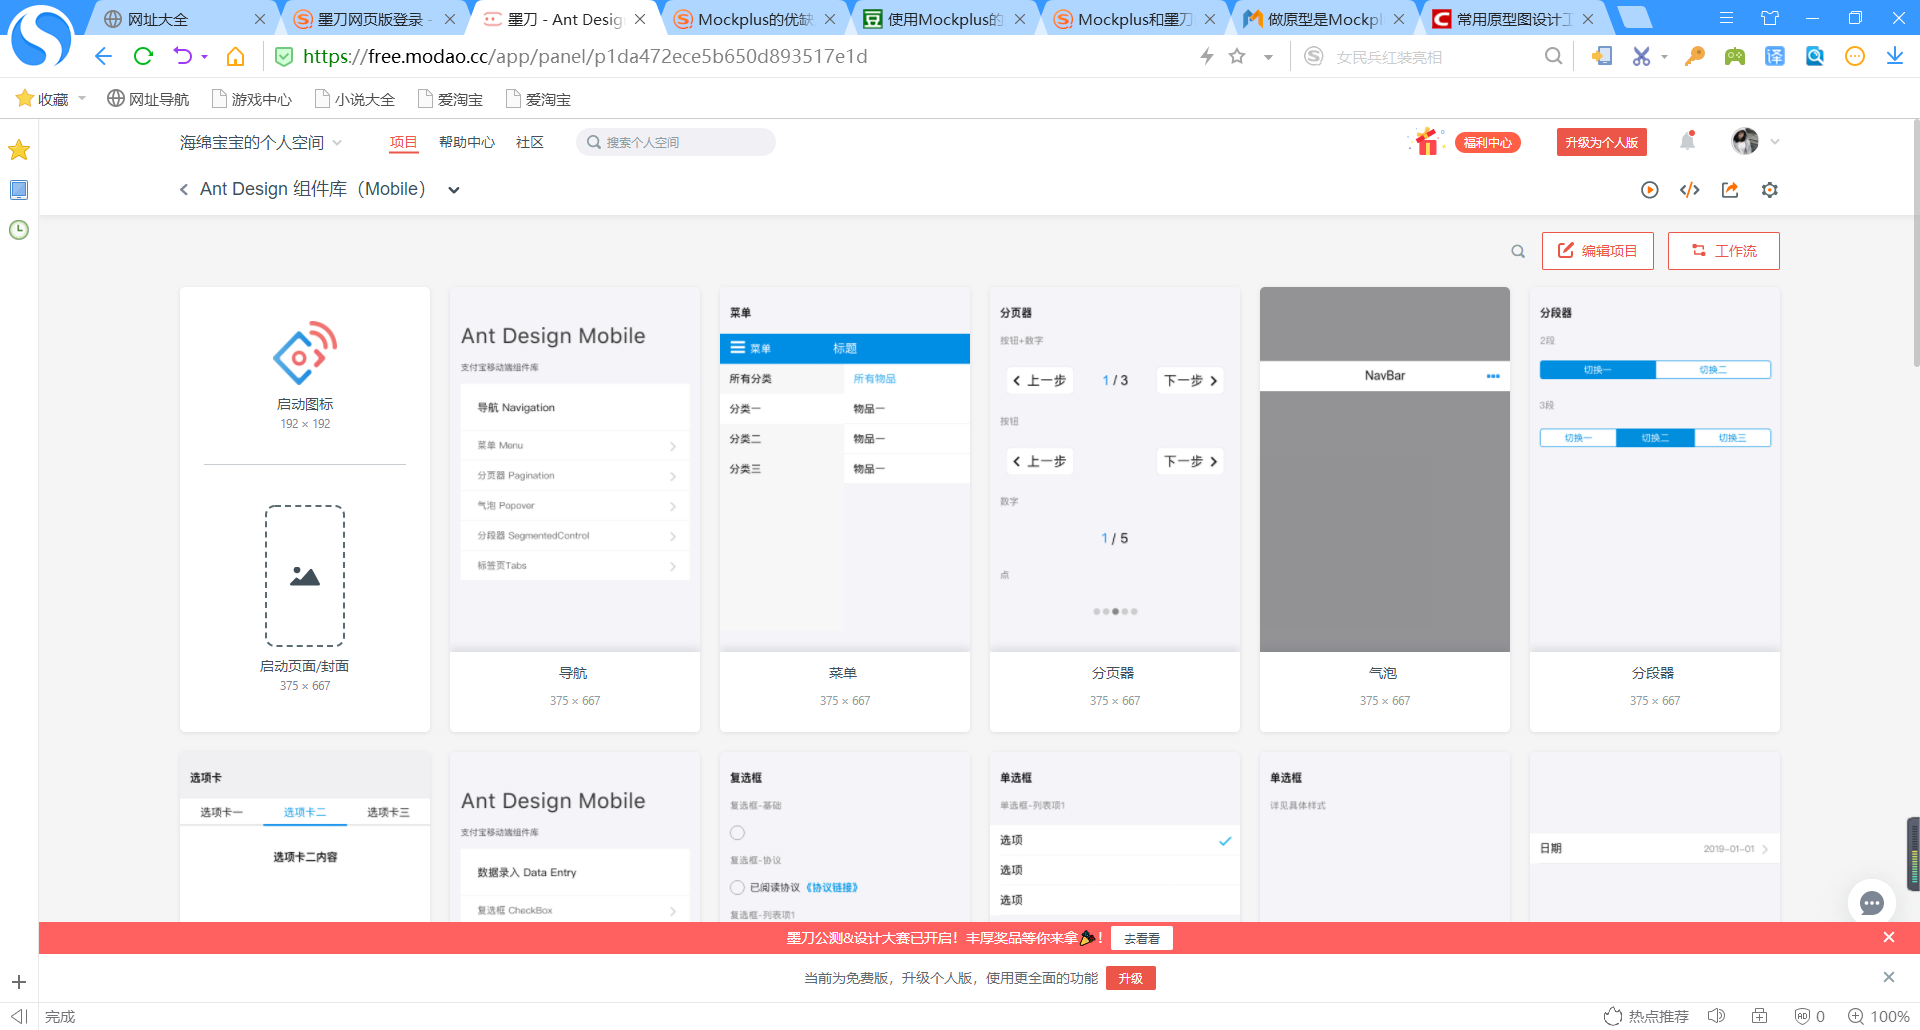Expand the 收藏 bookmarks dropdown arrow
The image size is (1920, 1030).
(82, 98)
